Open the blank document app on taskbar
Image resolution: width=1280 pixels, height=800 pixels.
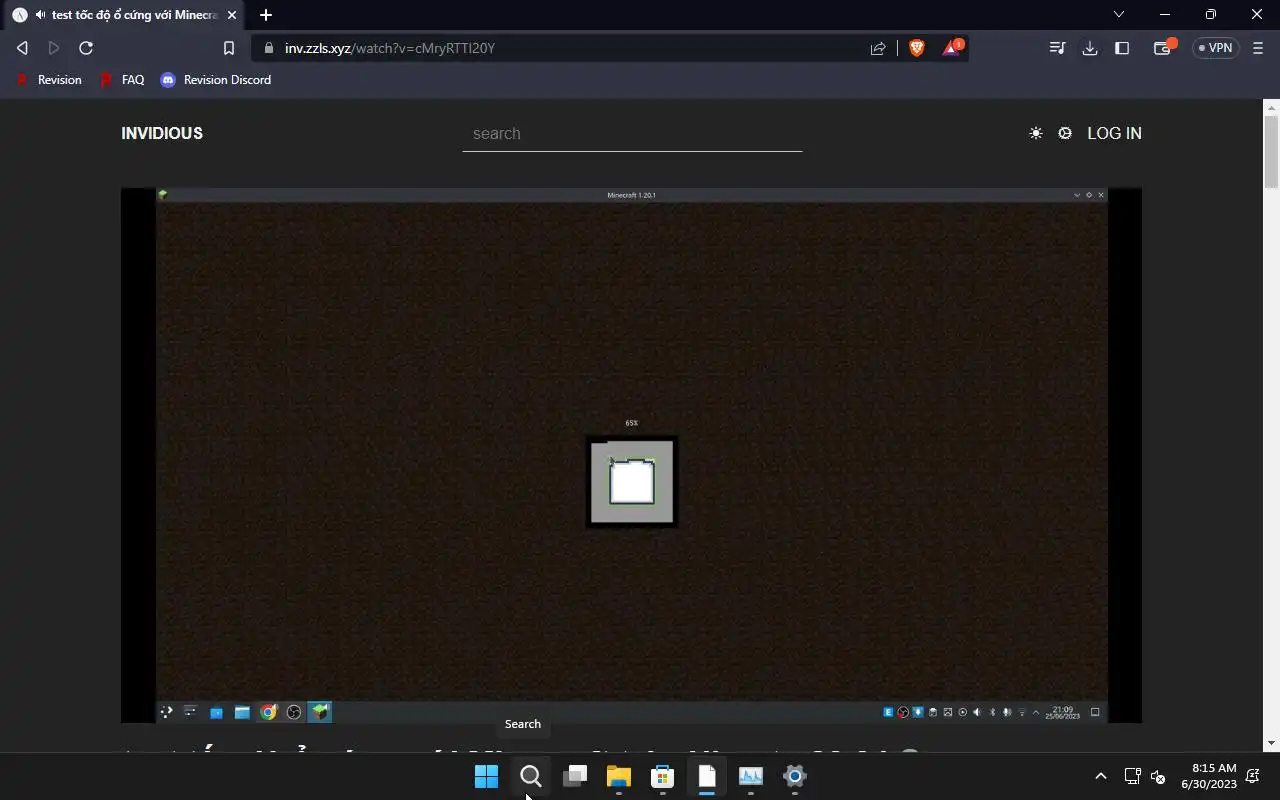pos(706,776)
